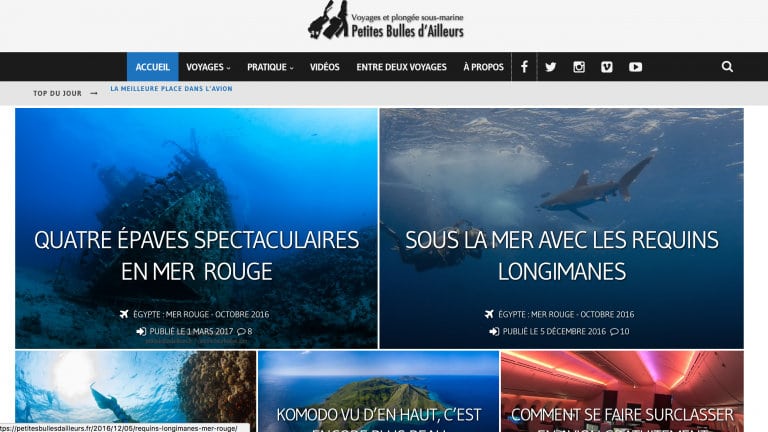Go to the Vidéos menu item

[x=324, y=67]
